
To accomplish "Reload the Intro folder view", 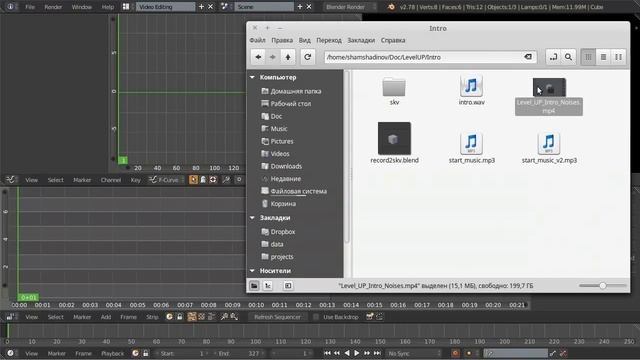I will (x=308, y=57).
